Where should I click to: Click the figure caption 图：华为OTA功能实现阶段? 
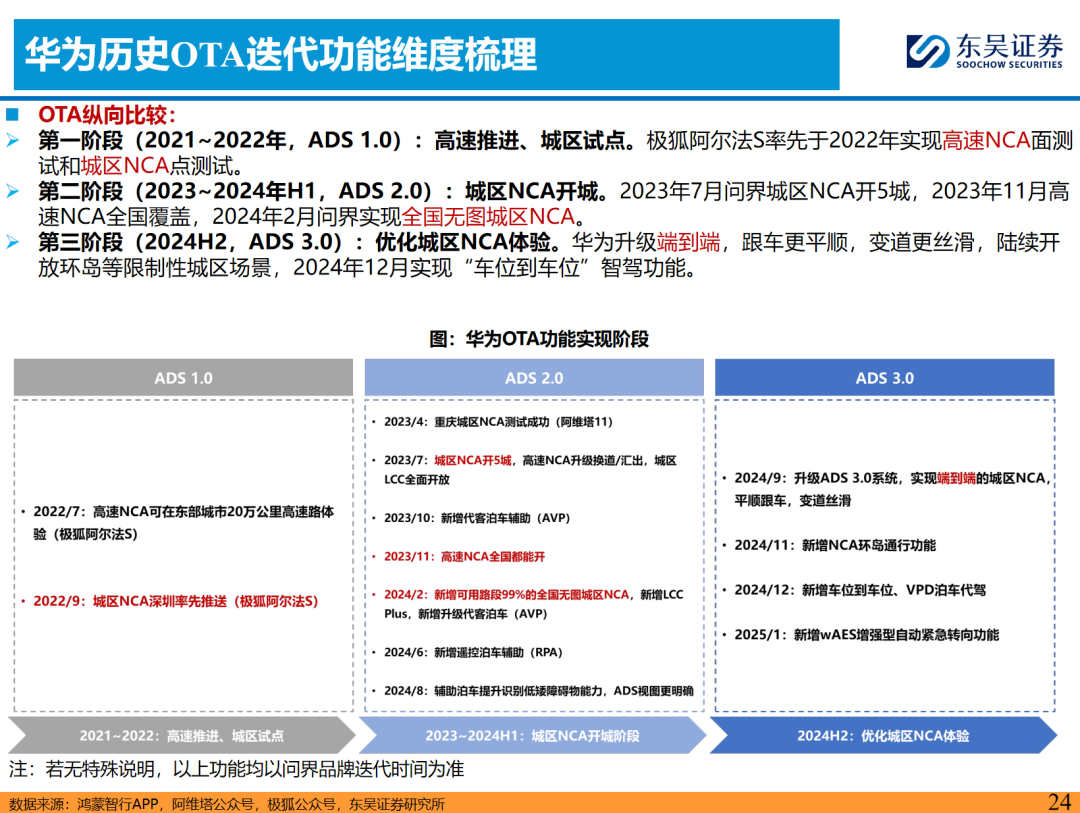(539, 339)
